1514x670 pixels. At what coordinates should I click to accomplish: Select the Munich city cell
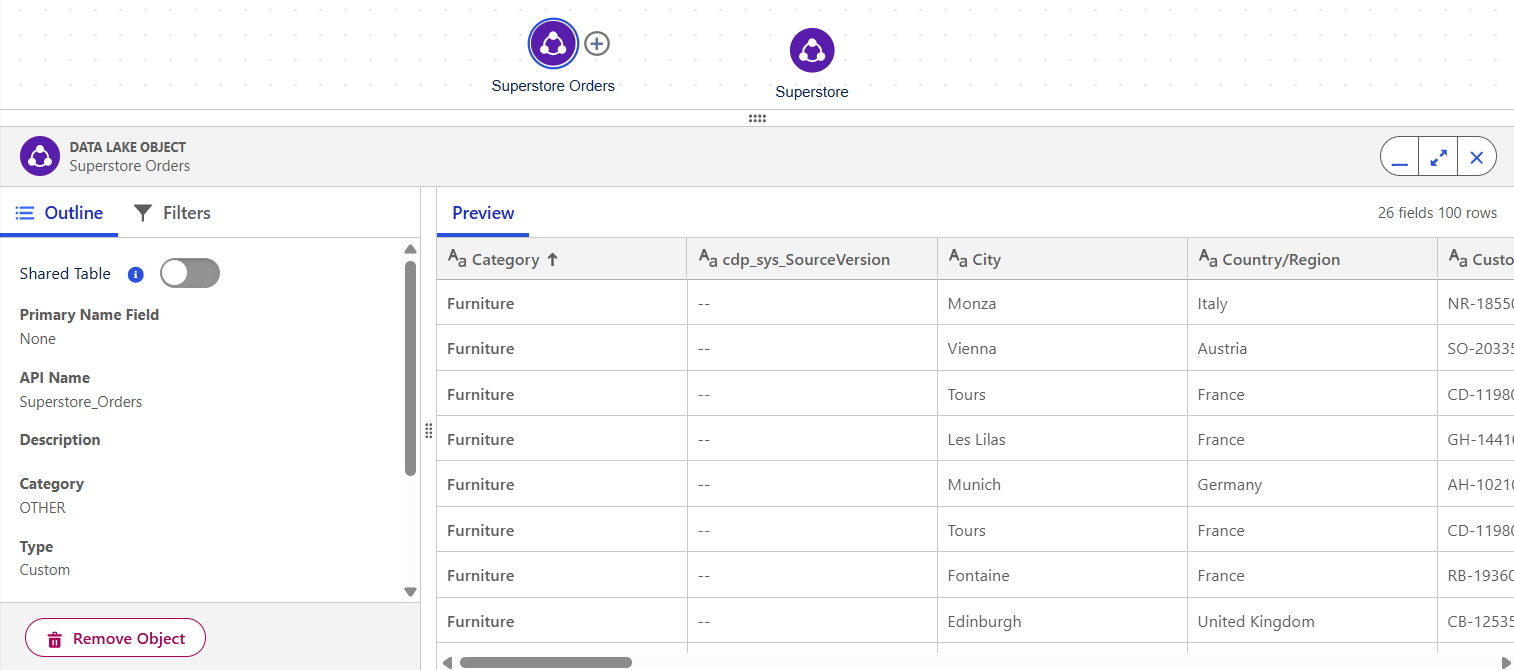point(1062,484)
